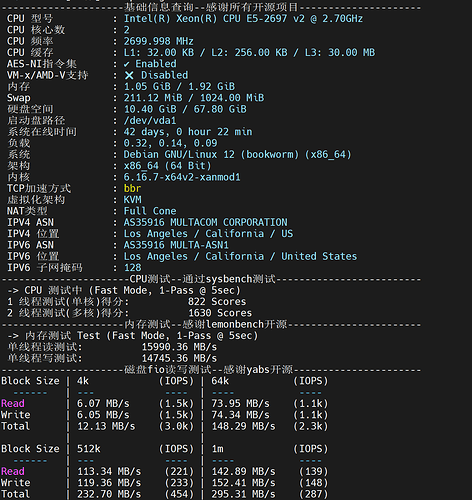Click the magenta 'Read' label in the 512k table
472x500 pixels.
[x=13, y=472]
